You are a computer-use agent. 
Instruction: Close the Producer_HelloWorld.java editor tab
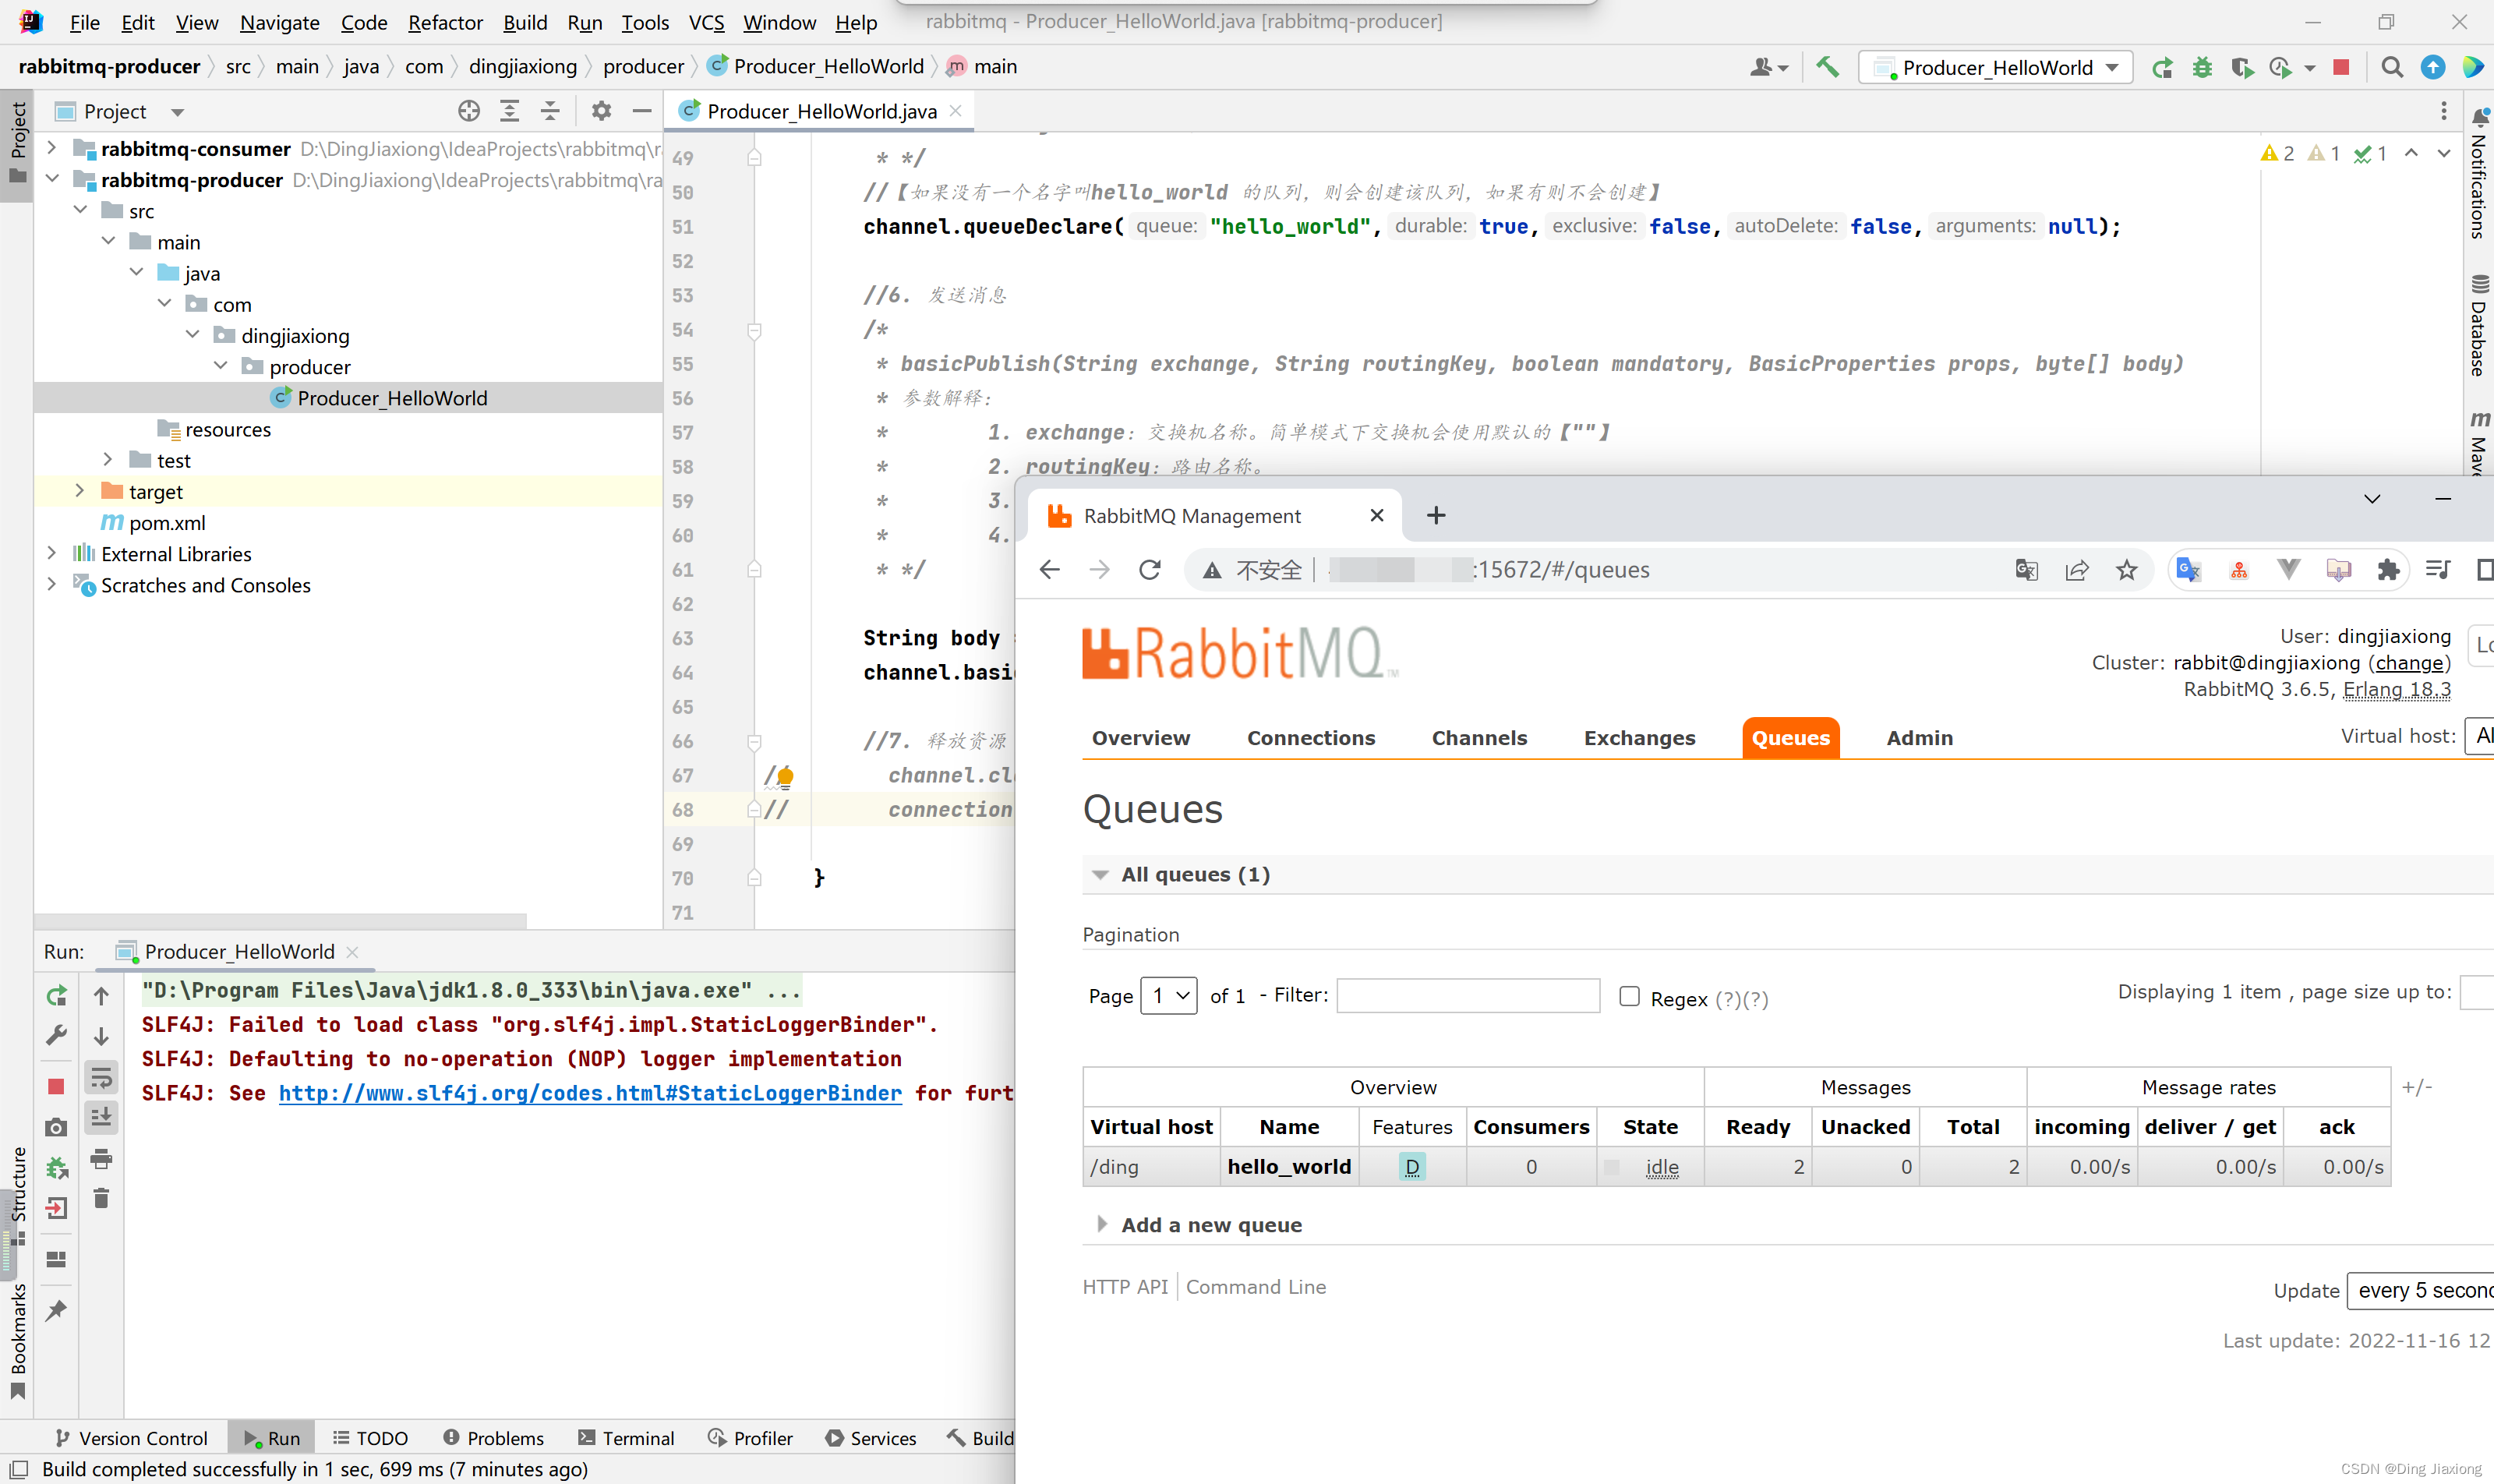[x=956, y=111]
